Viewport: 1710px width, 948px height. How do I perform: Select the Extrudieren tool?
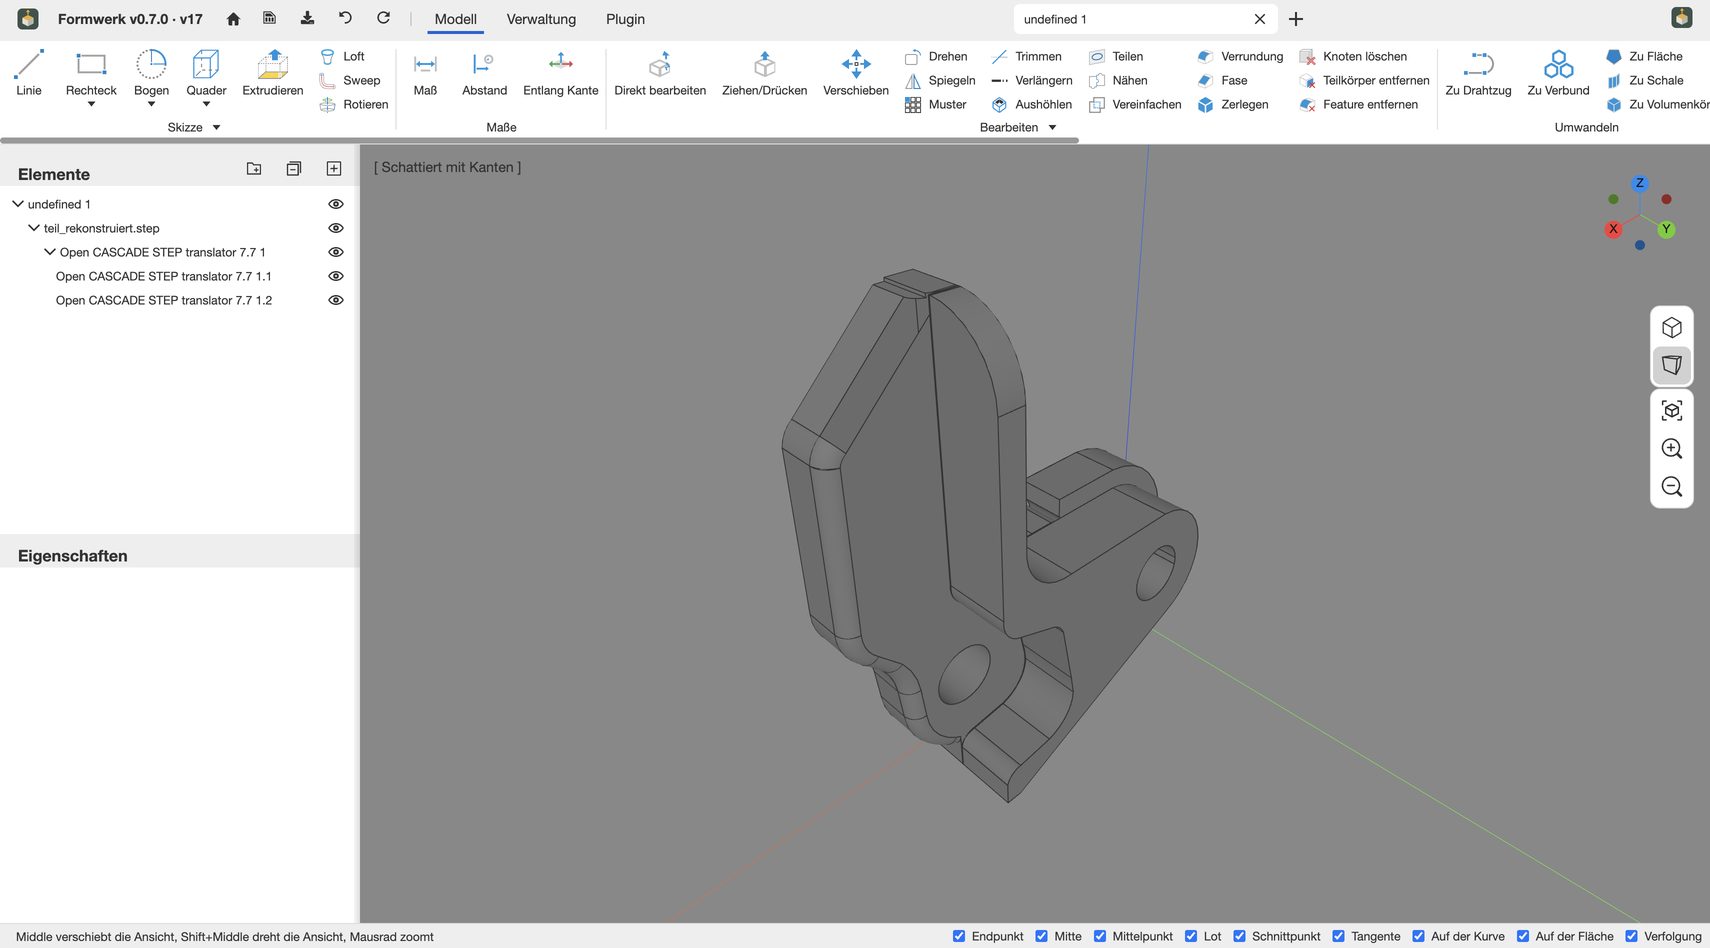point(272,73)
